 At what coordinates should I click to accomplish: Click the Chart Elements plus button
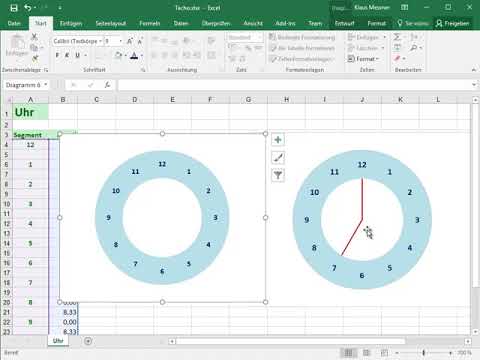pyautogui.click(x=278, y=140)
